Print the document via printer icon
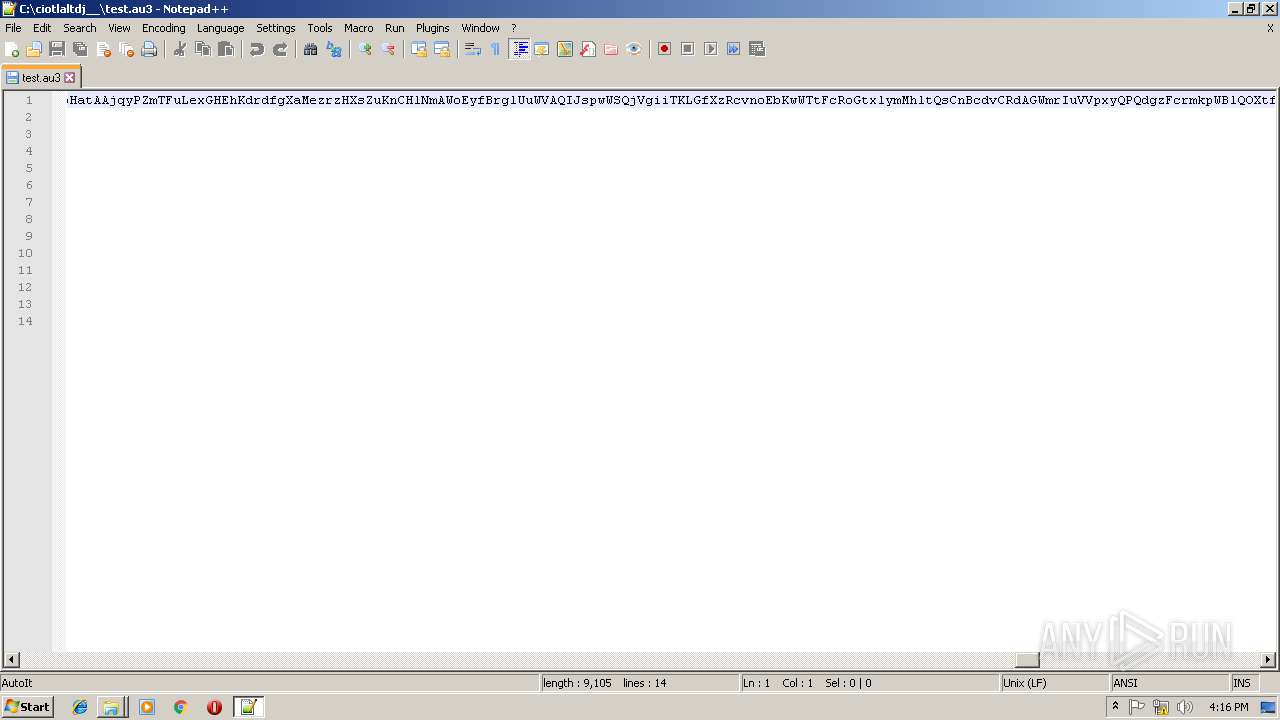1280x720 pixels. pyautogui.click(x=149, y=49)
